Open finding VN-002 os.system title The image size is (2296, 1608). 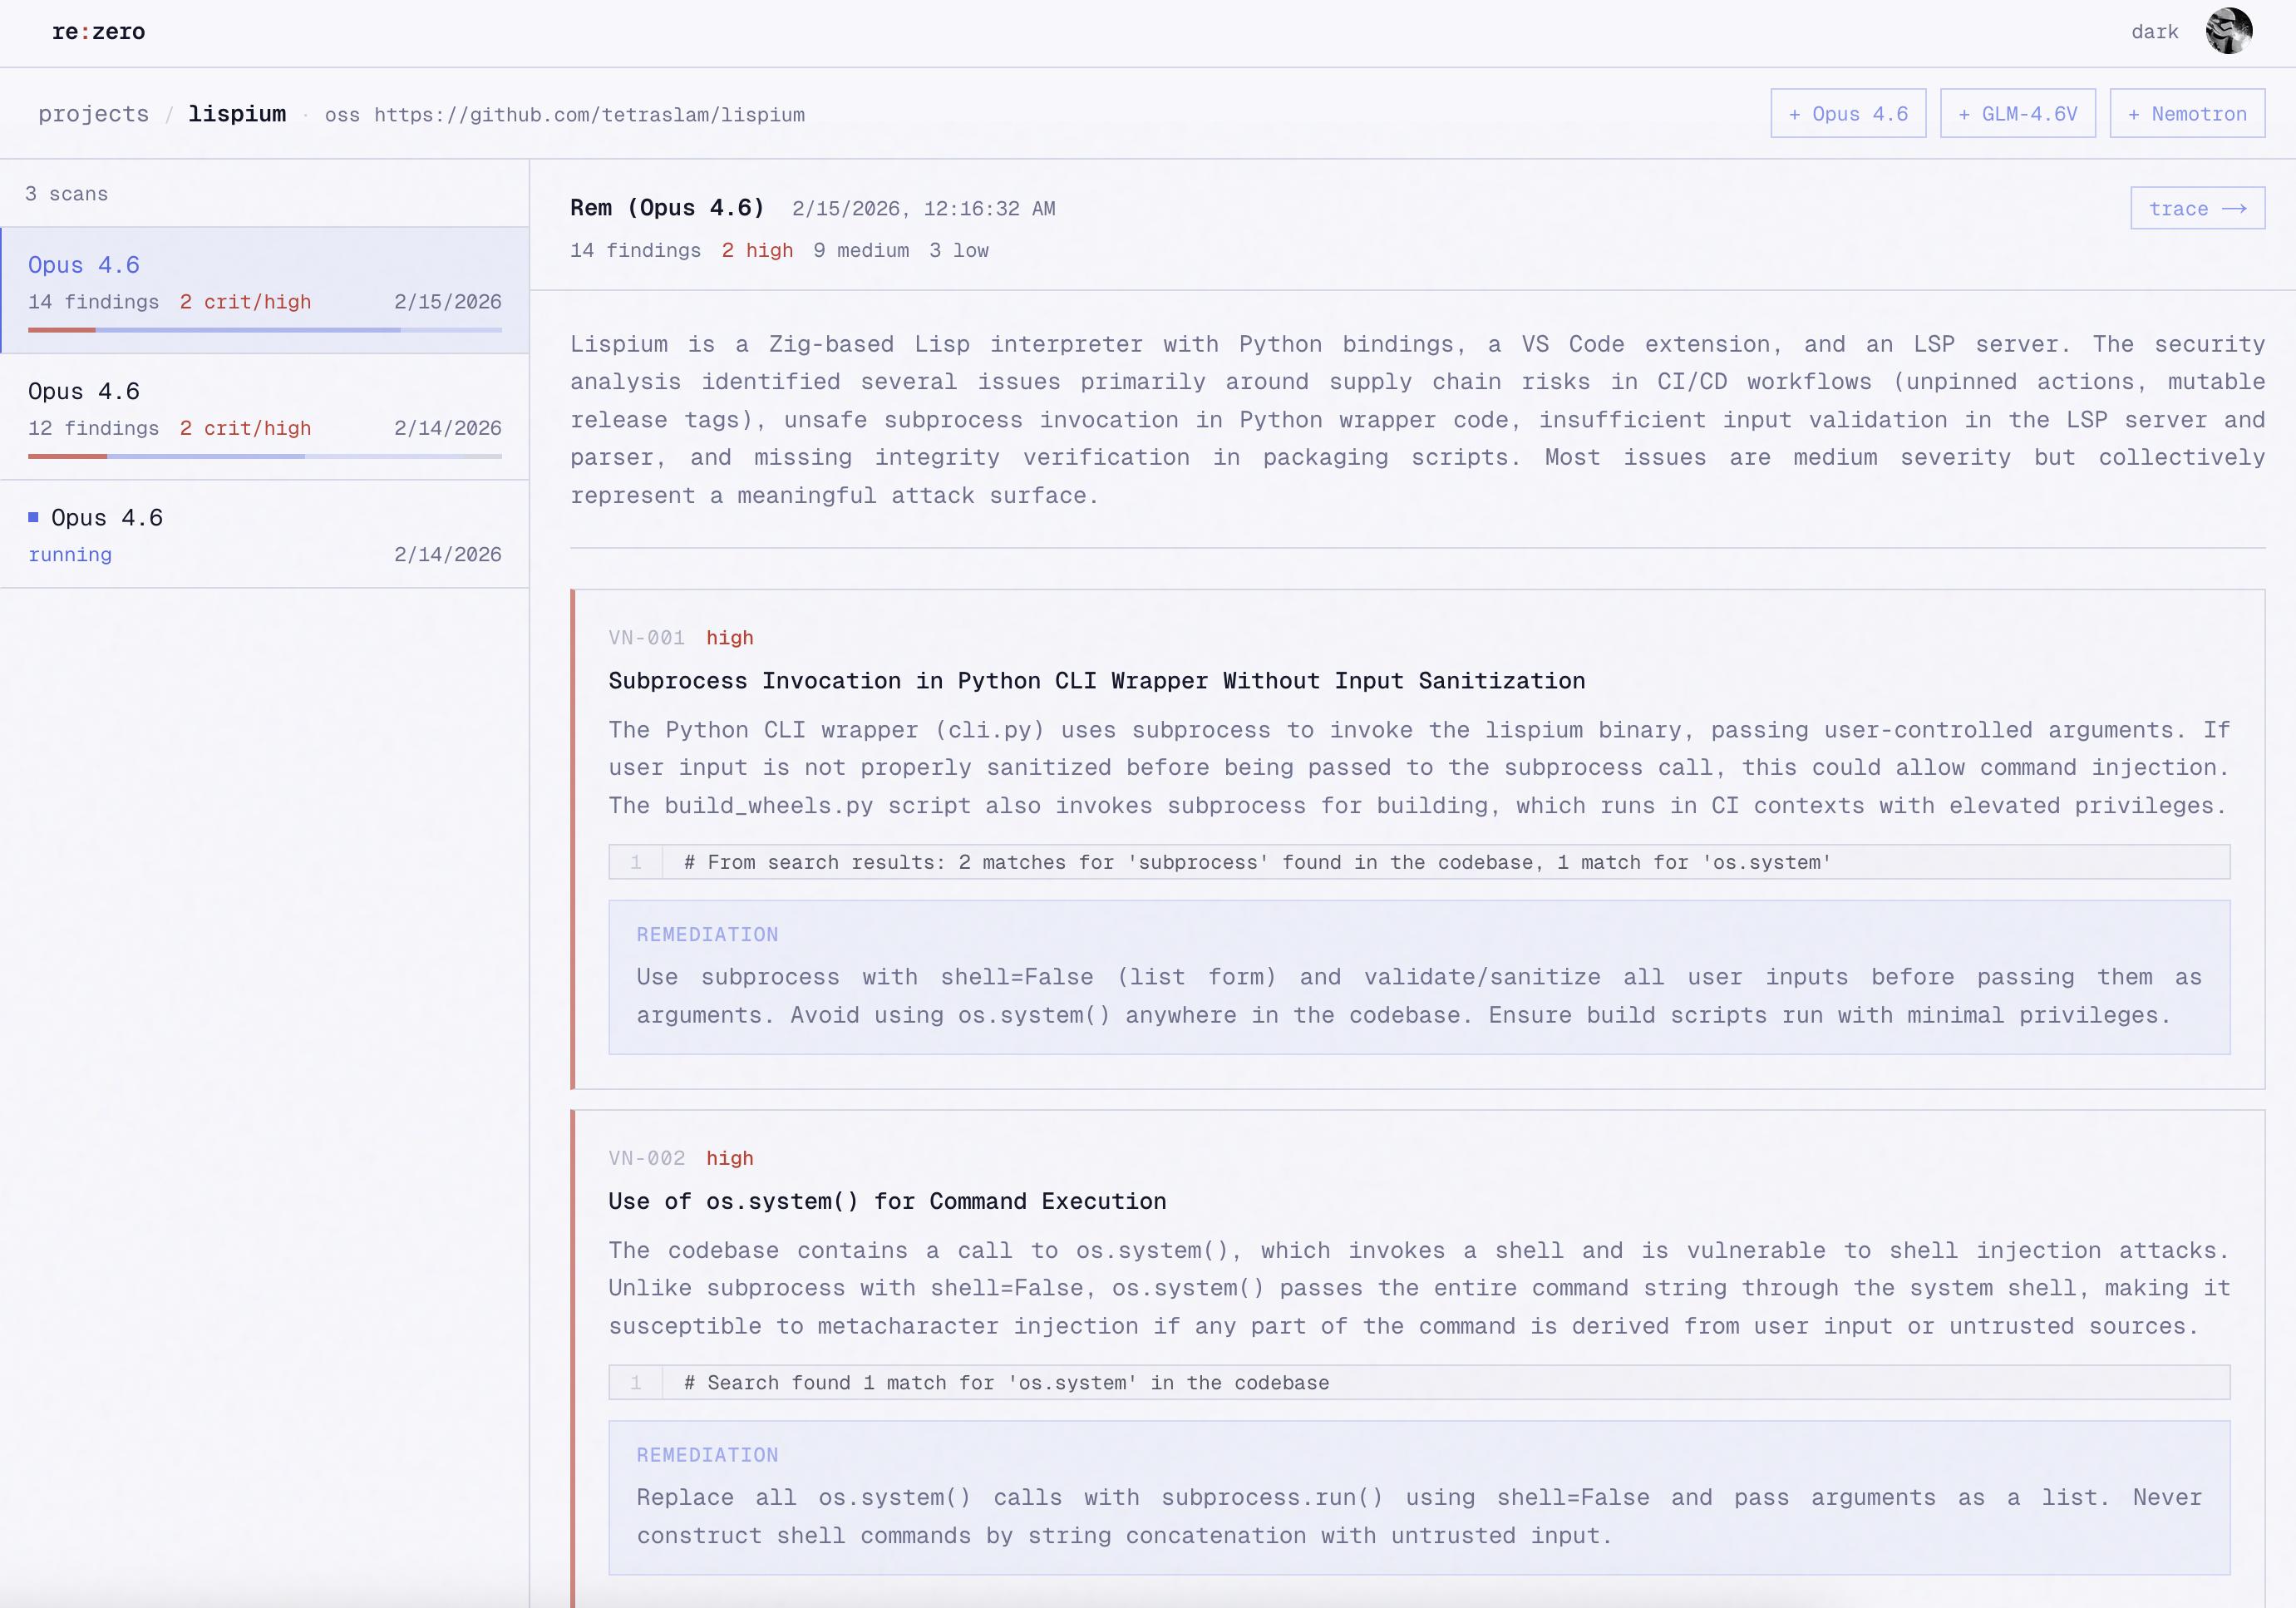(x=887, y=1201)
